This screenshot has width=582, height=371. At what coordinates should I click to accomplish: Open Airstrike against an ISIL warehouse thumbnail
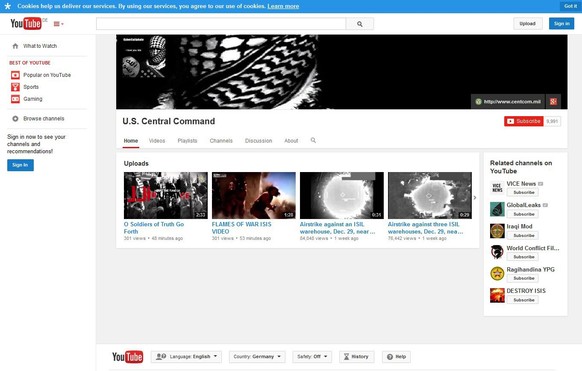(x=342, y=195)
